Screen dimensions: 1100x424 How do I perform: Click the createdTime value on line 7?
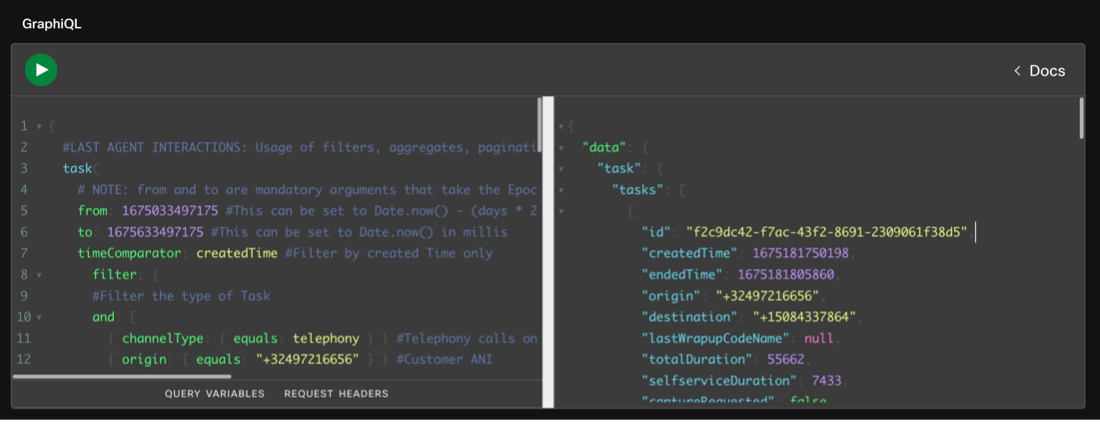(x=236, y=253)
